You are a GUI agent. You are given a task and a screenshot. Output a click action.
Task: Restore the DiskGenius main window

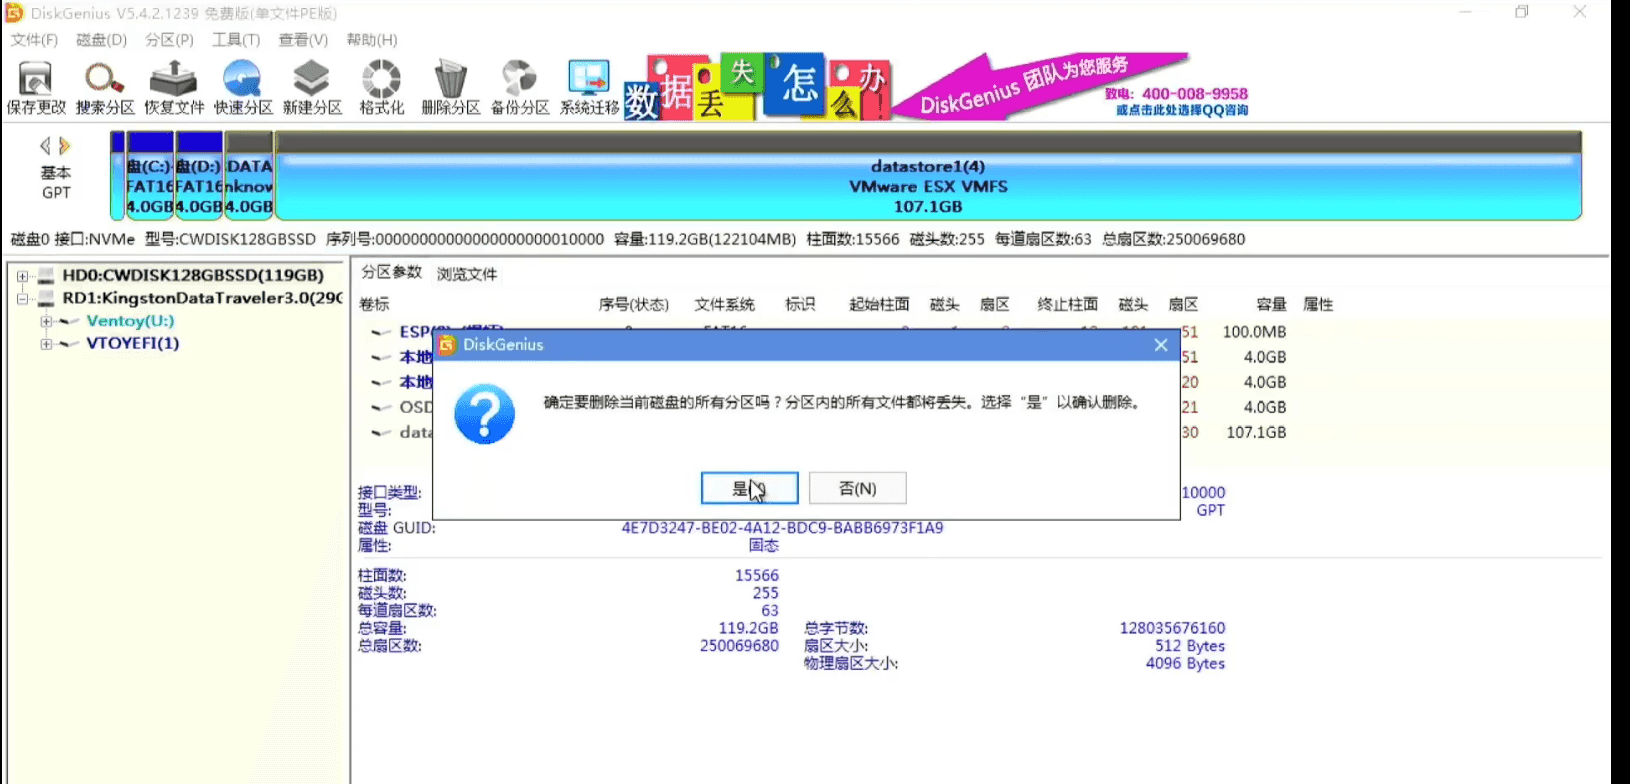(1521, 12)
